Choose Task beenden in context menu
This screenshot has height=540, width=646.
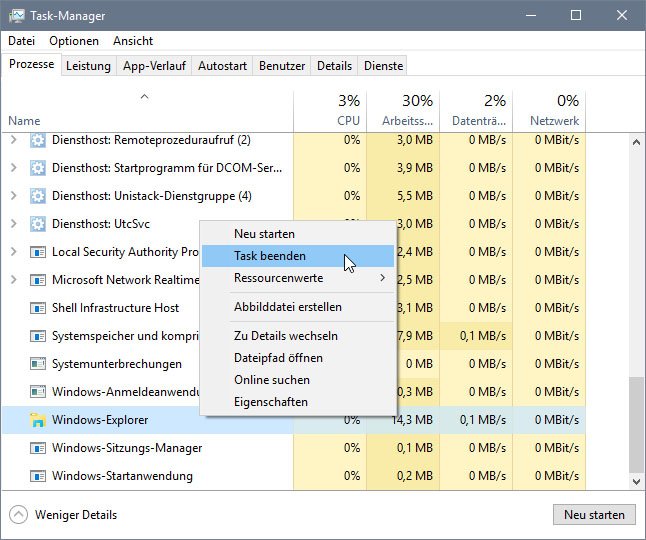point(298,256)
